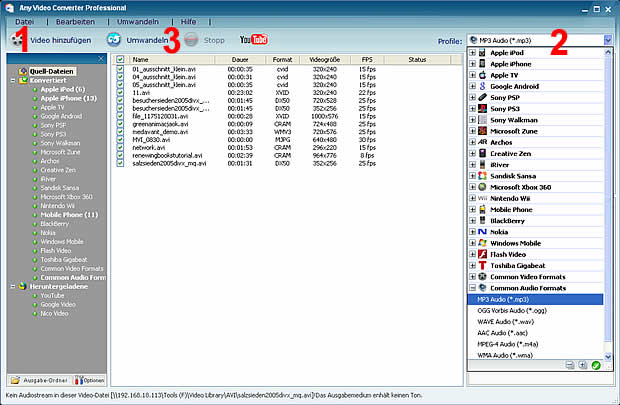Click the minus icon at the bottom of the profile list
This screenshot has width=620, height=405.
click(x=569, y=365)
